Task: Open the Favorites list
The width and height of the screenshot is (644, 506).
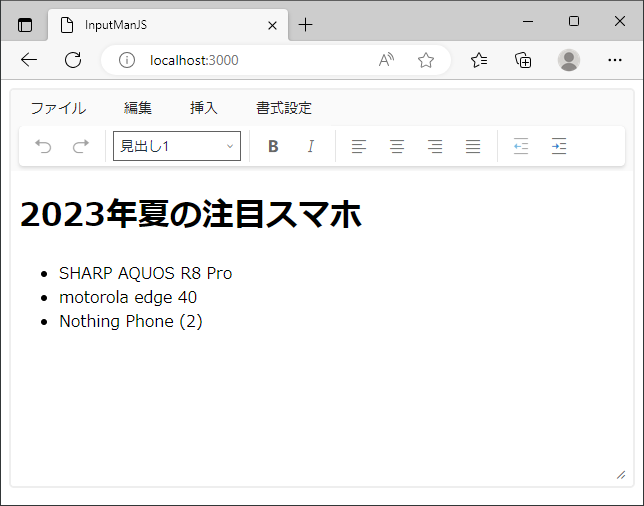Action: [x=479, y=60]
